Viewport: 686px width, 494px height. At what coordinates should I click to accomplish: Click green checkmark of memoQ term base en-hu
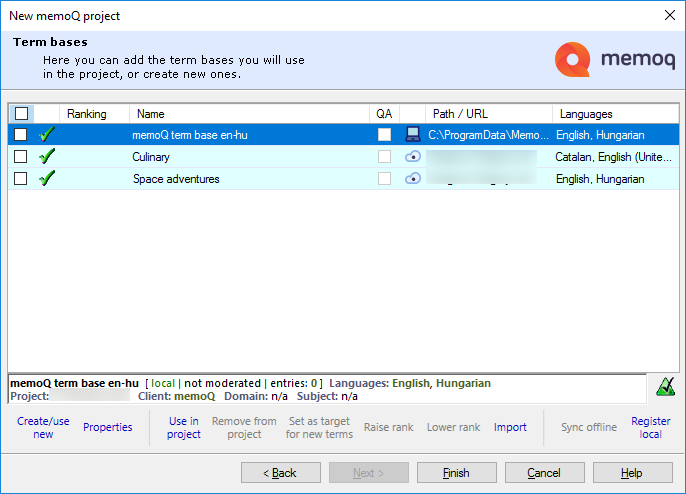[46, 135]
